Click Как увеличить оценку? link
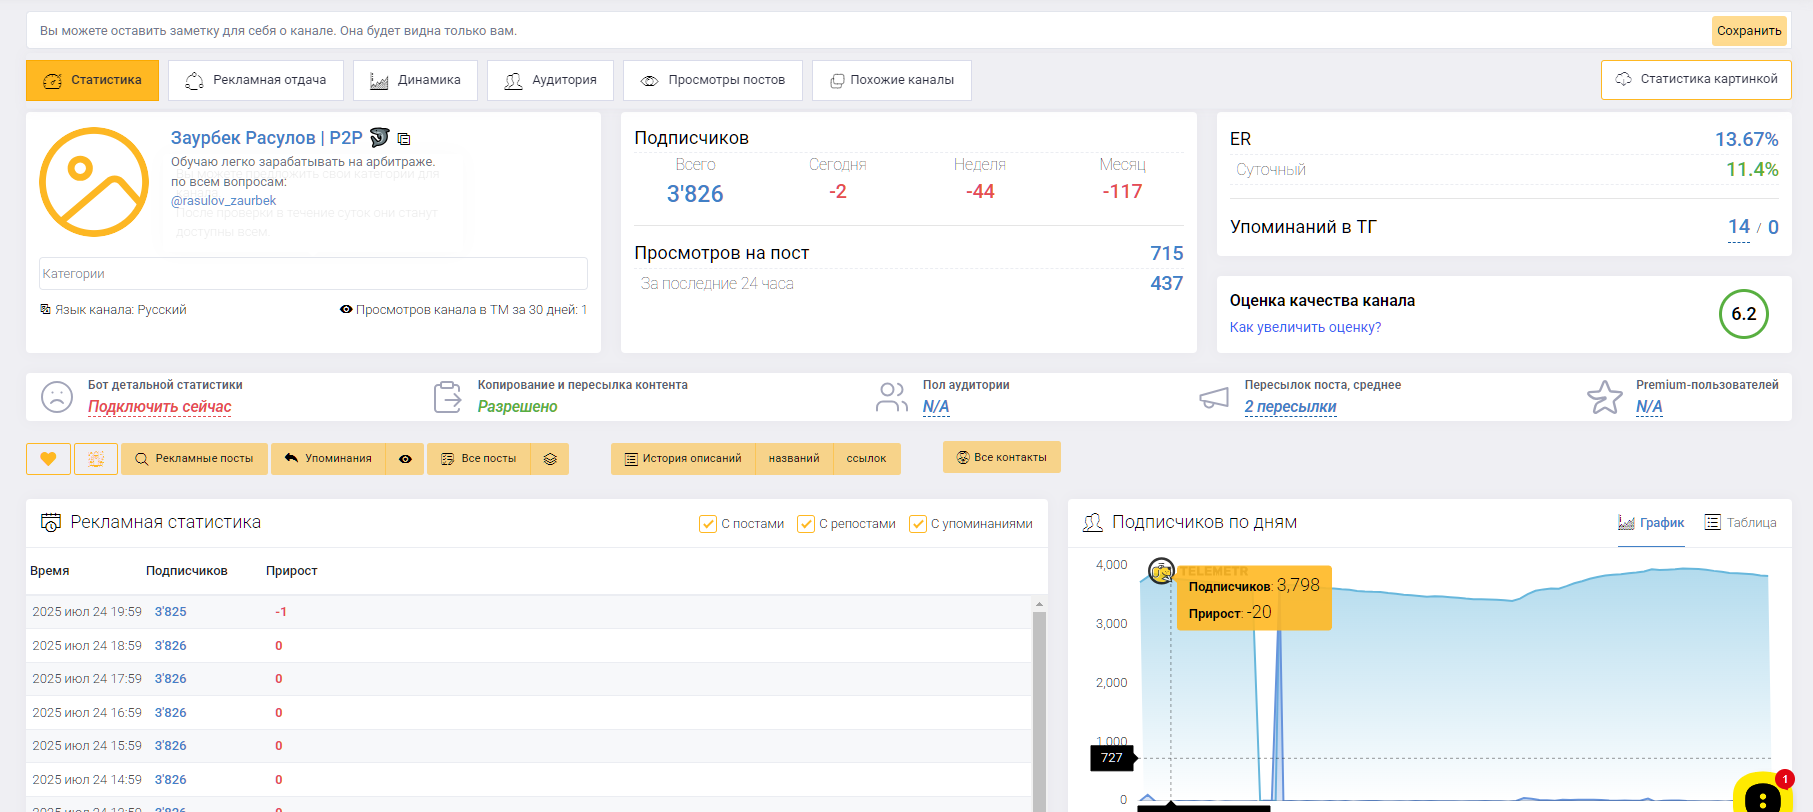 (x=1305, y=327)
